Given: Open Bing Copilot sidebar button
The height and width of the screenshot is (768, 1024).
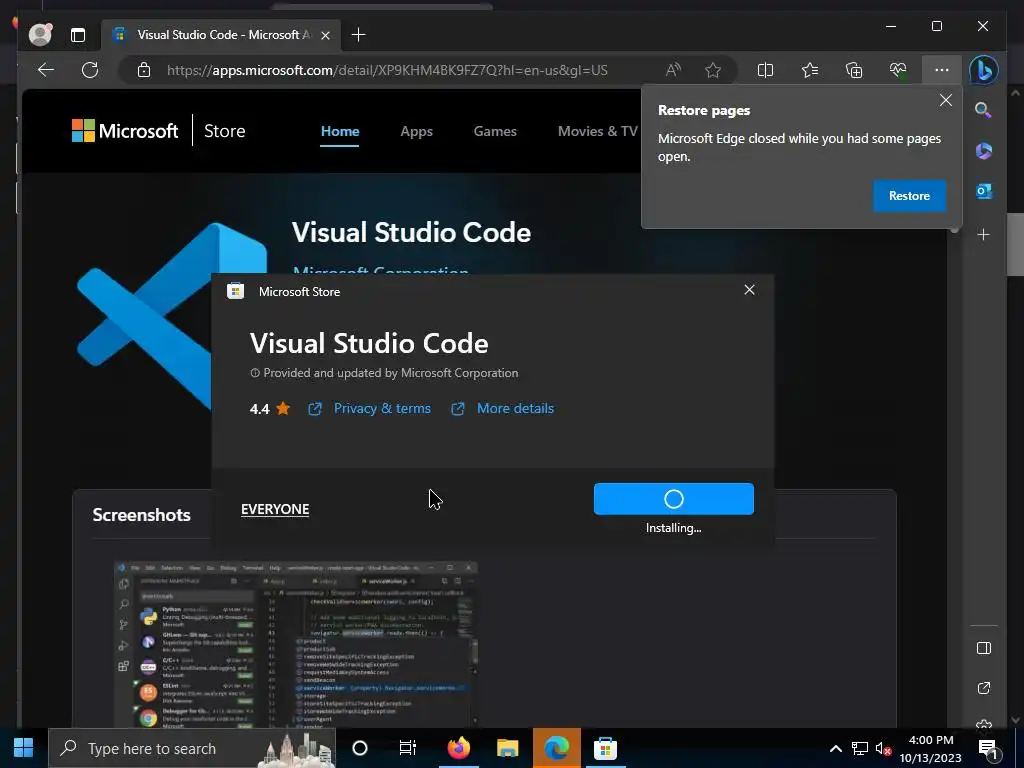Looking at the screenshot, I should click(x=984, y=70).
